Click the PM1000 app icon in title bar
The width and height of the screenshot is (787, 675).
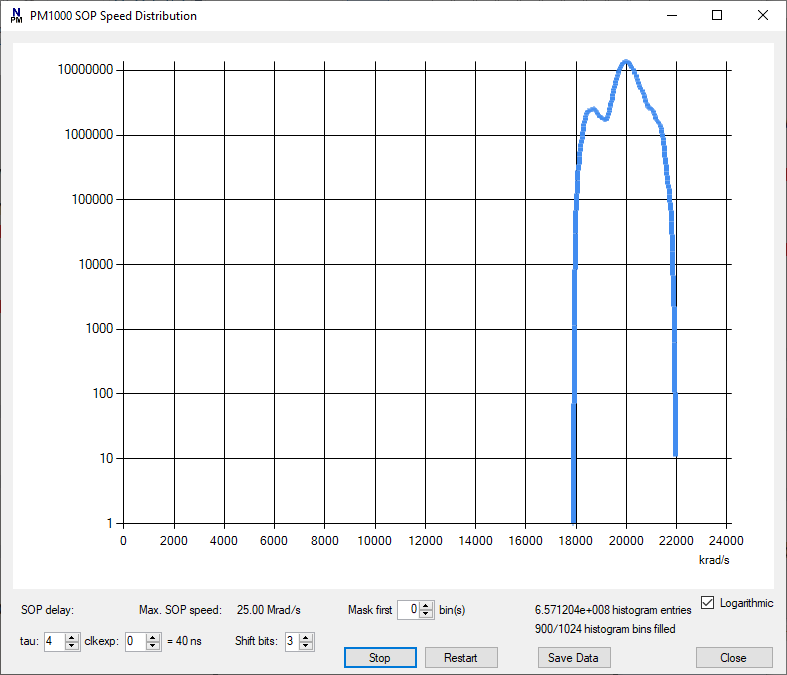pyautogui.click(x=16, y=16)
